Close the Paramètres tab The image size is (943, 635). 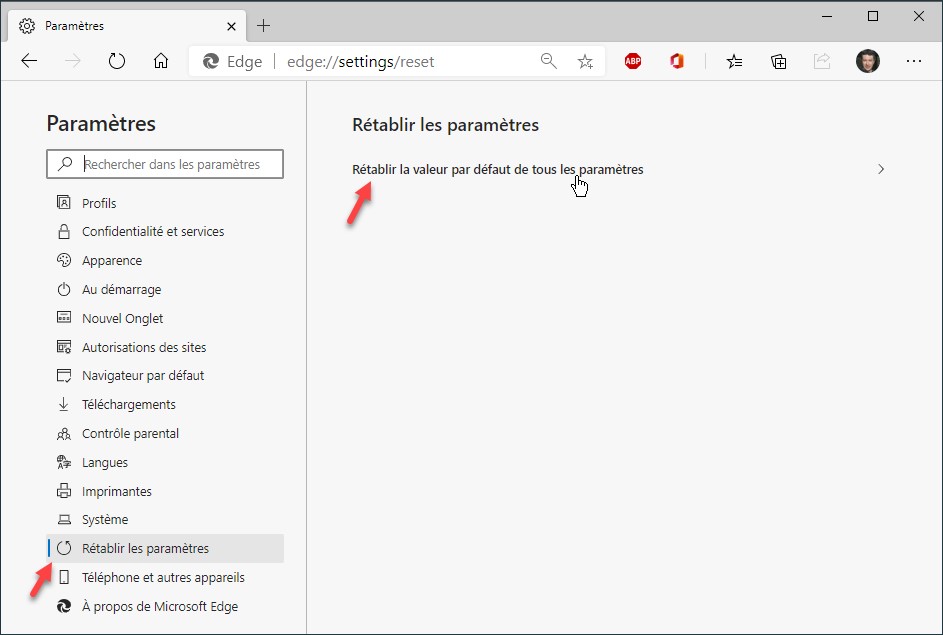click(231, 26)
